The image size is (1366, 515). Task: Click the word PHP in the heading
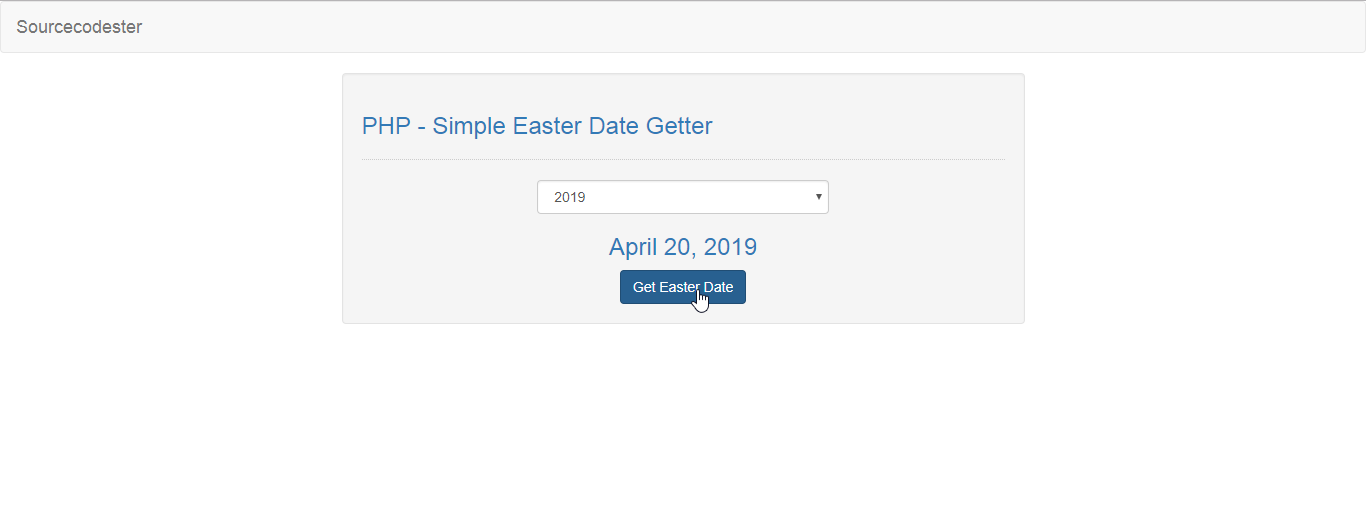coord(386,126)
